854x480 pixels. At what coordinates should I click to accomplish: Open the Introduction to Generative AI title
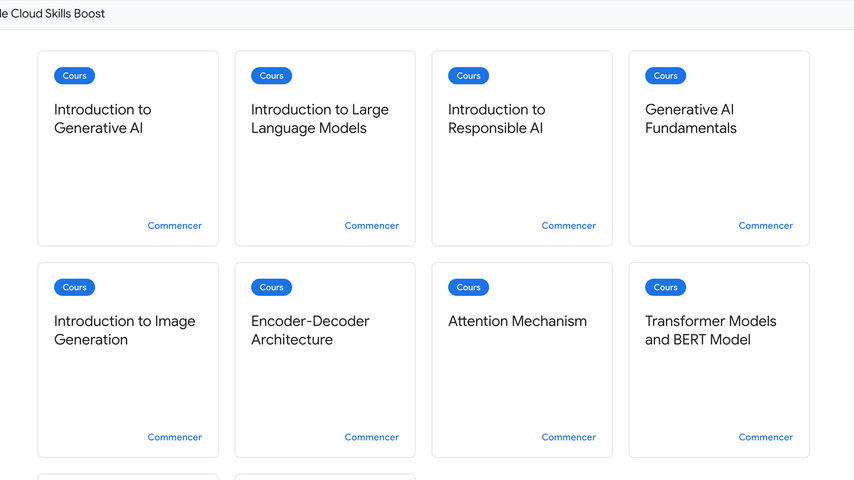[103, 119]
